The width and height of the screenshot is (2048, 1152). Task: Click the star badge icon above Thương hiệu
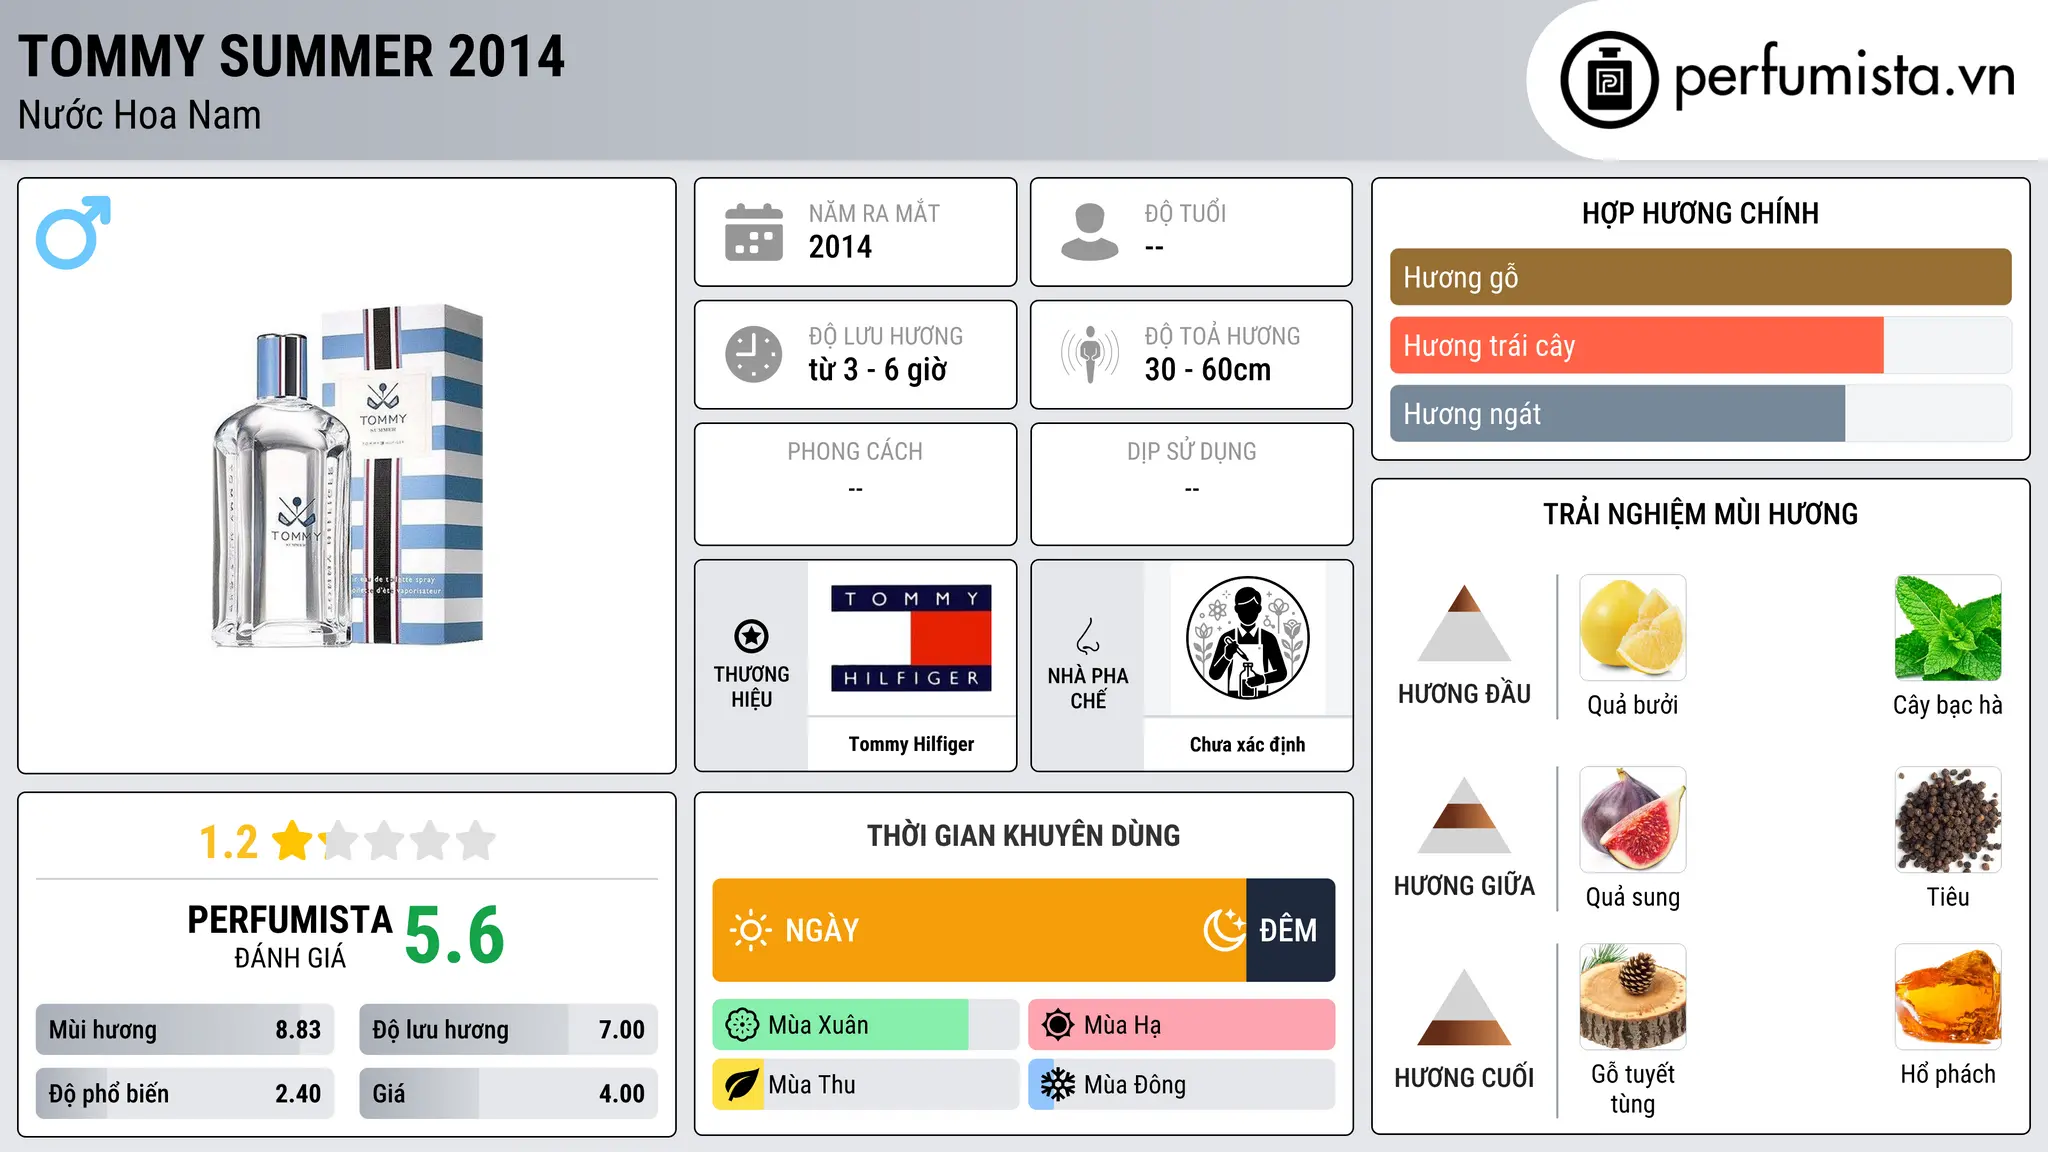(751, 636)
